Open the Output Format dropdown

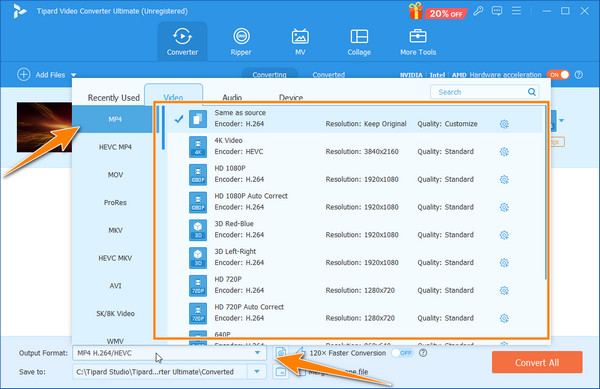169,353
